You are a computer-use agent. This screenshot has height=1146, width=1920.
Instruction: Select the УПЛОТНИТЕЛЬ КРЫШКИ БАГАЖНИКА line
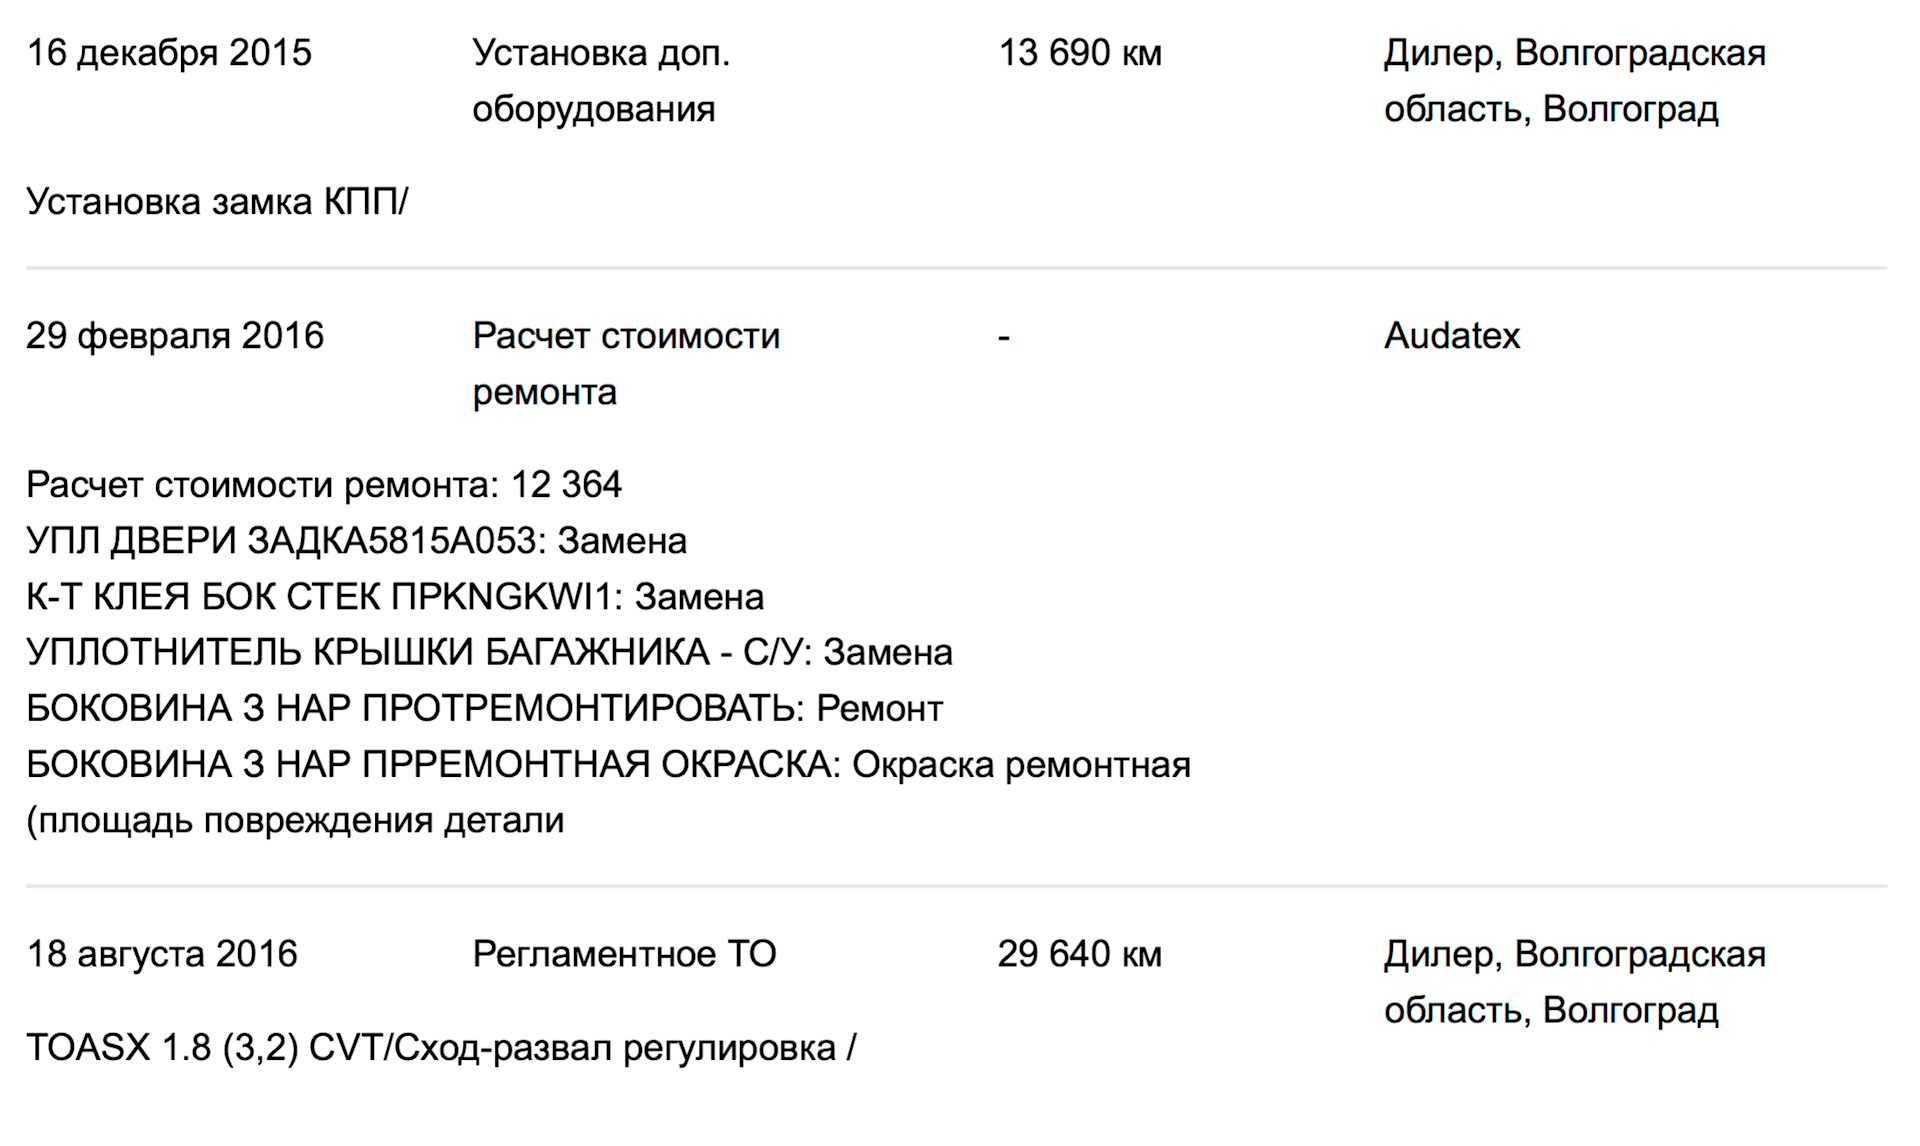click(x=489, y=653)
